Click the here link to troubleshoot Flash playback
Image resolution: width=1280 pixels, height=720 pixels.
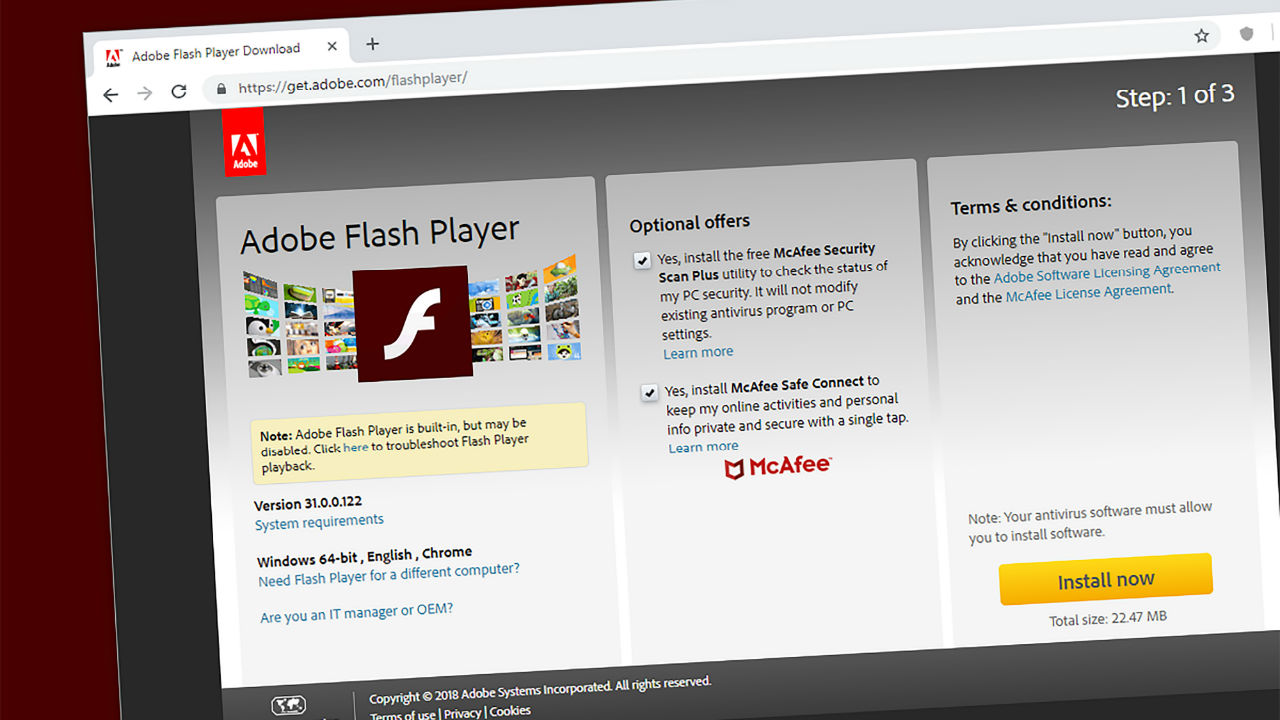tap(355, 448)
